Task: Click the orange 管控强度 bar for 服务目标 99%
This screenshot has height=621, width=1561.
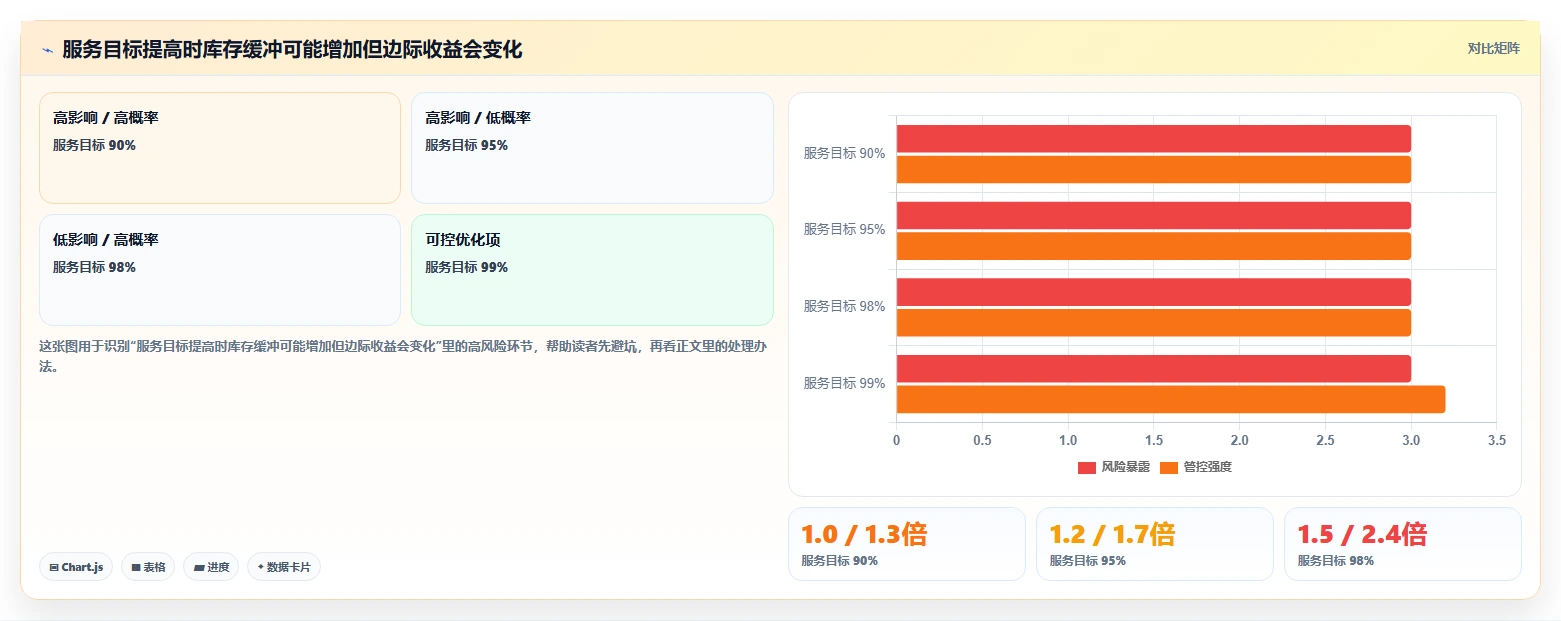Action: tap(1170, 399)
